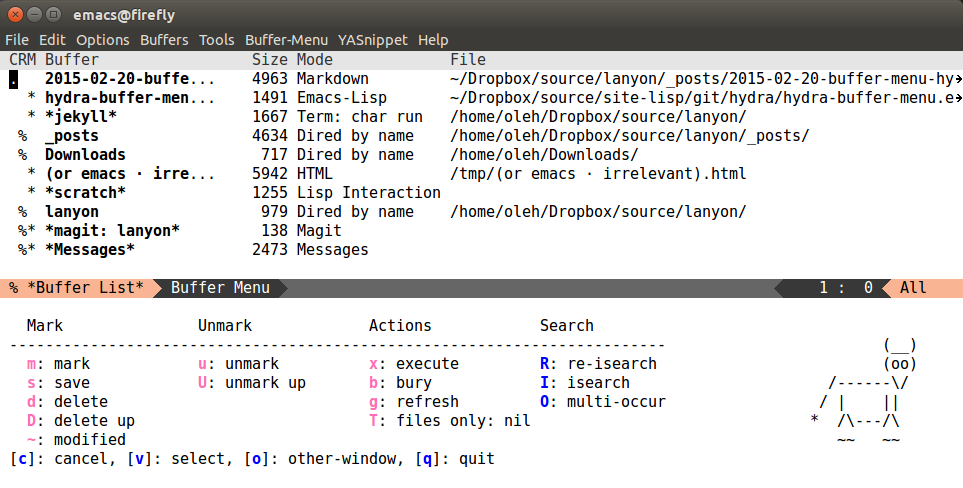Click Buffer Menu mode indicator in mode line
Screen dimensions: 963x488
pos(220,288)
